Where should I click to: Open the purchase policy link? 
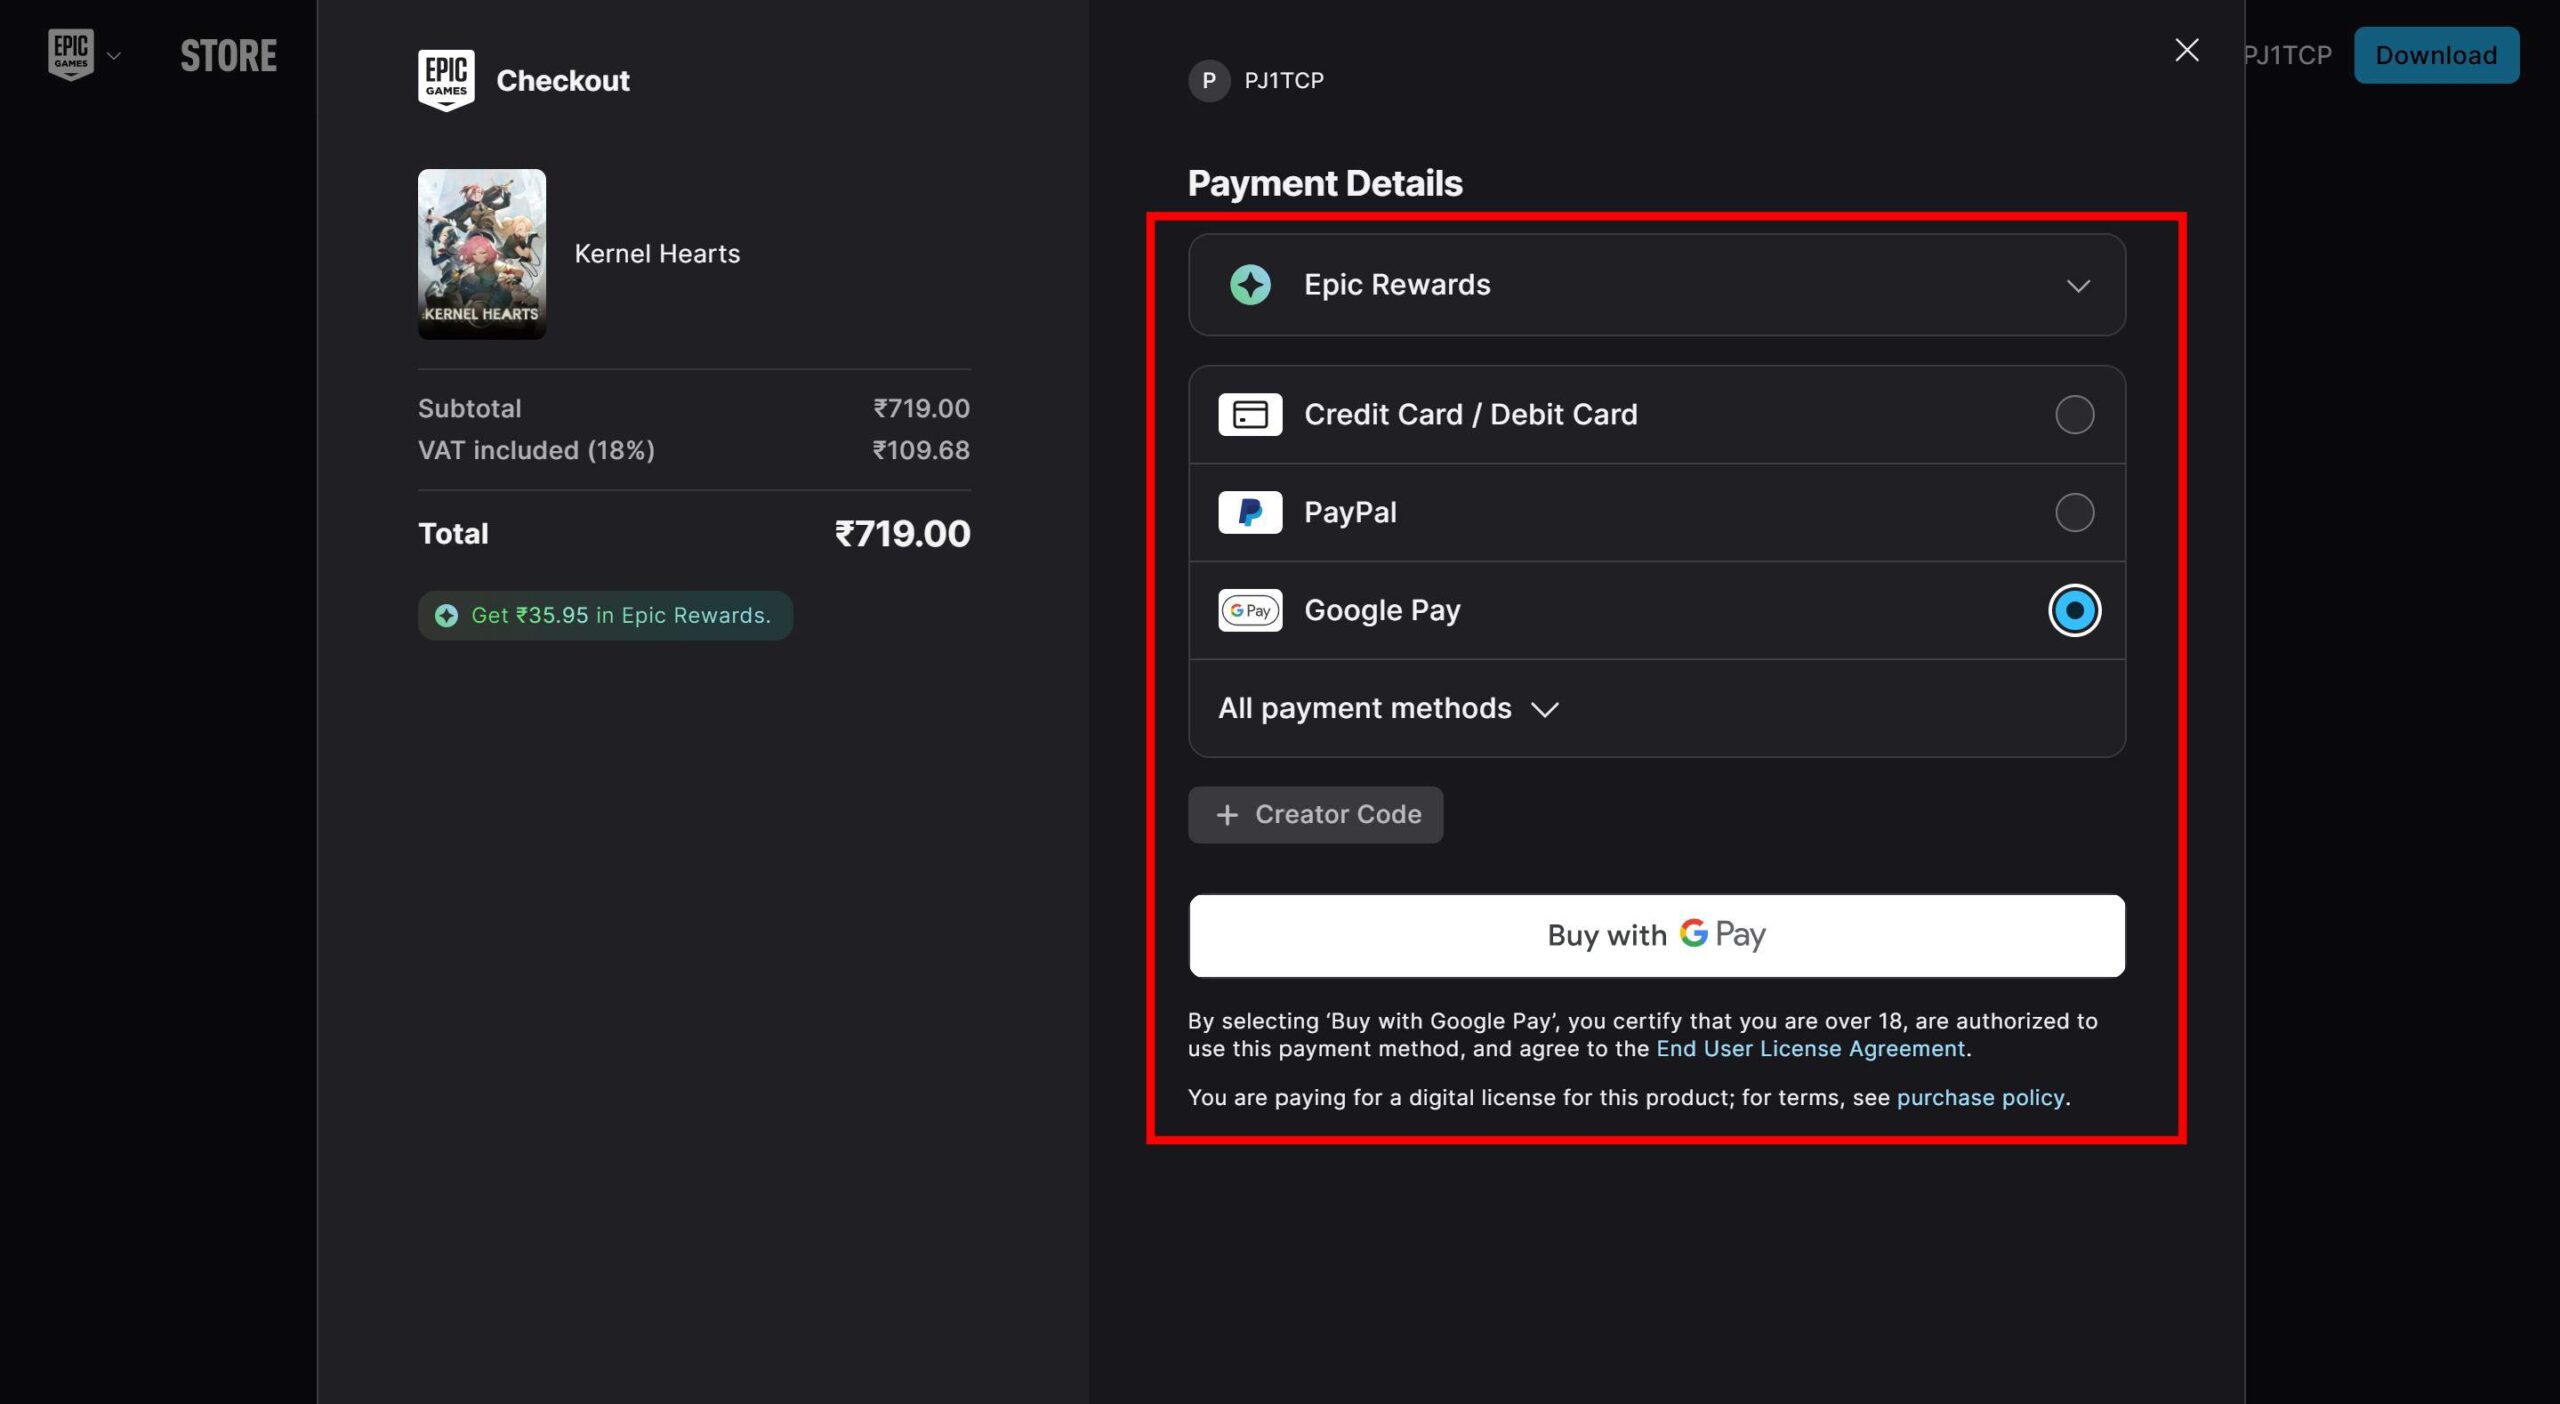coord(1980,1098)
